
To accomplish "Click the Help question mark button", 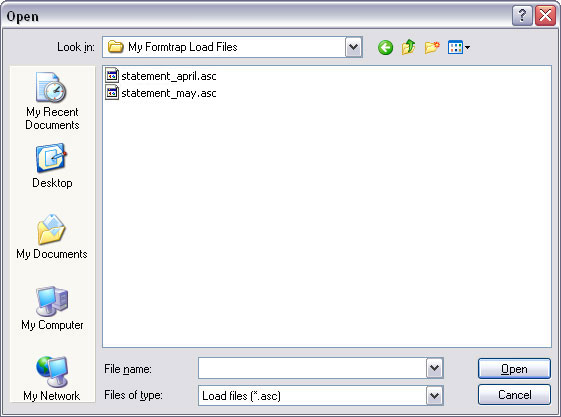I will [522, 16].
